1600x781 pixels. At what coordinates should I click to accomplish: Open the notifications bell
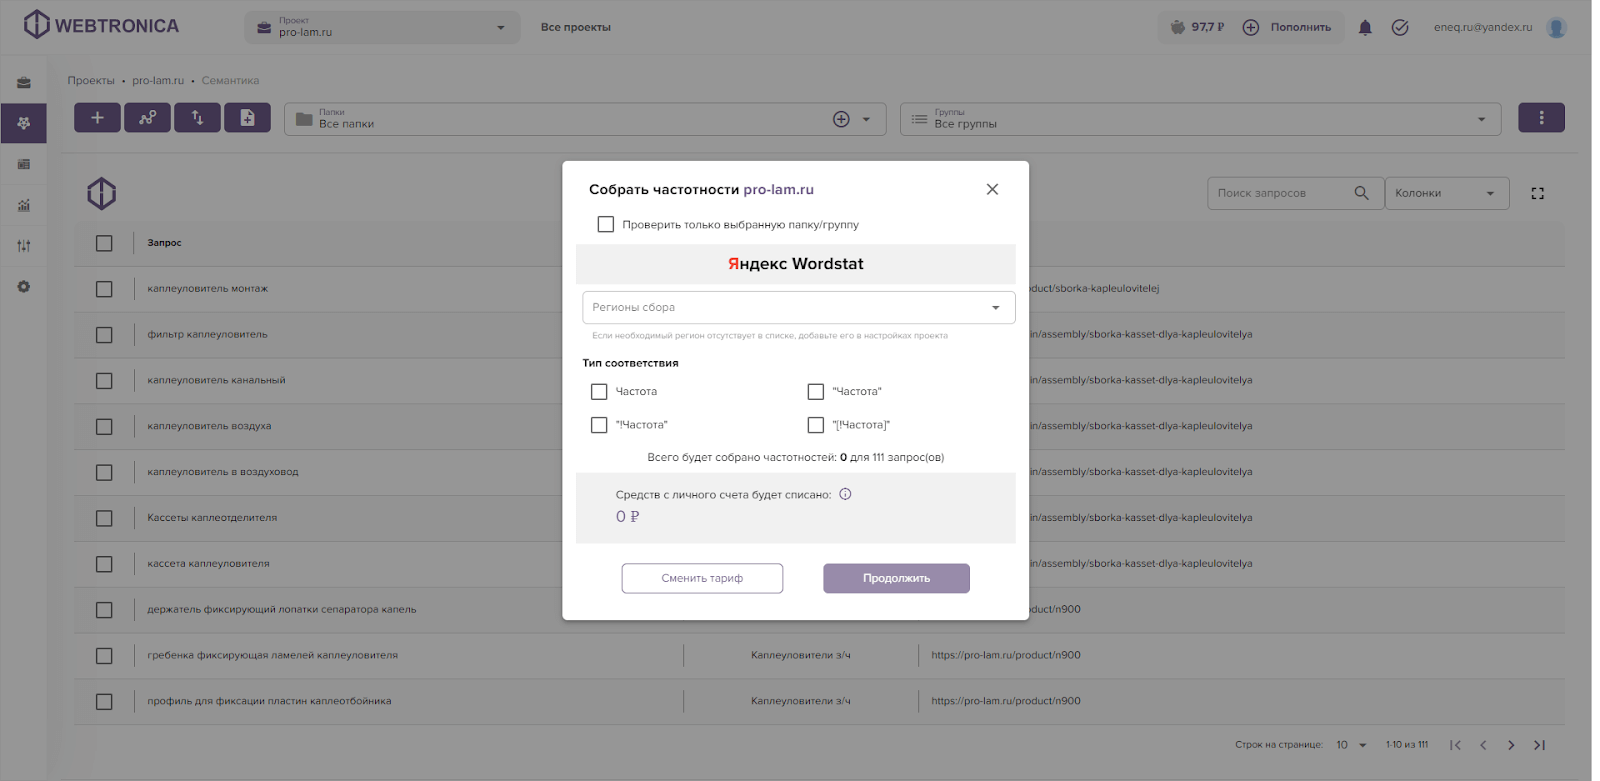[1365, 28]
